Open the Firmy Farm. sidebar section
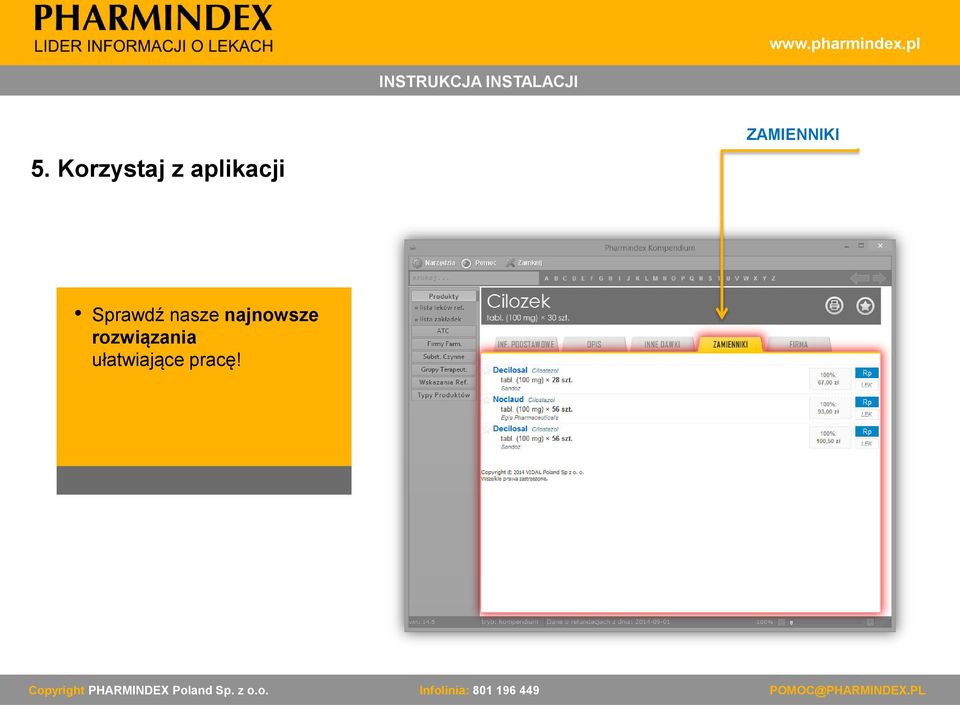 (x=444, y=344)
